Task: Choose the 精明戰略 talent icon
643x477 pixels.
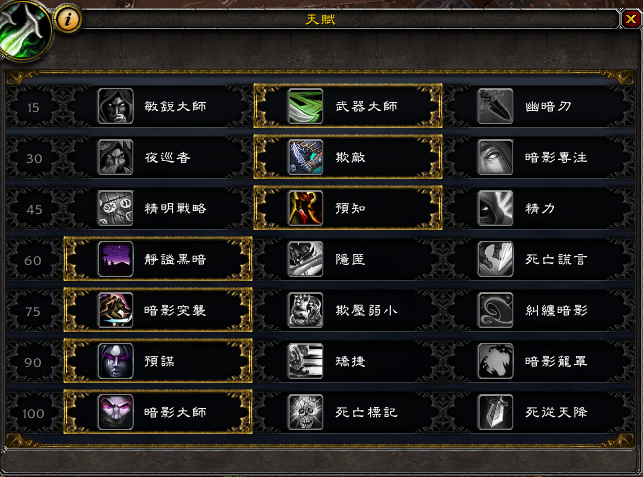Action: tap(116, 208)
